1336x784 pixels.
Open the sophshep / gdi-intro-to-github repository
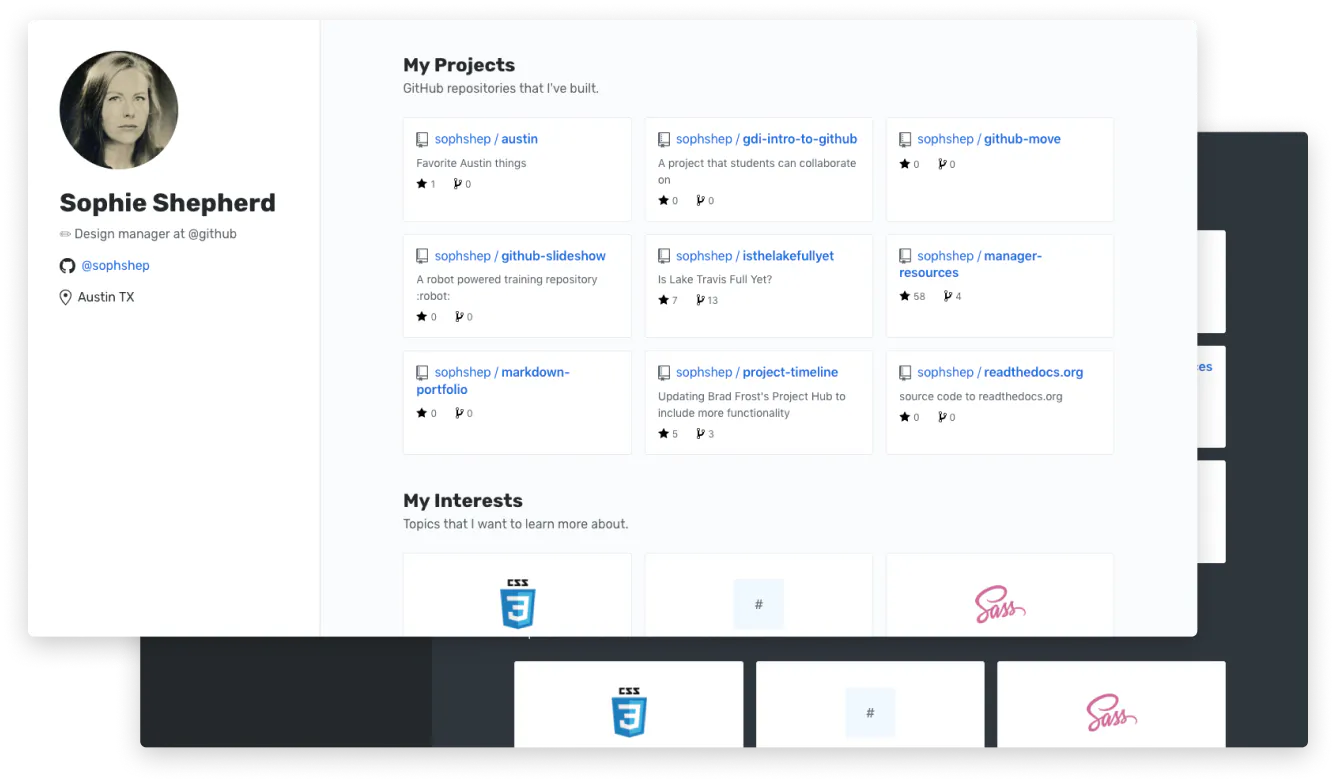click(766, 139)
